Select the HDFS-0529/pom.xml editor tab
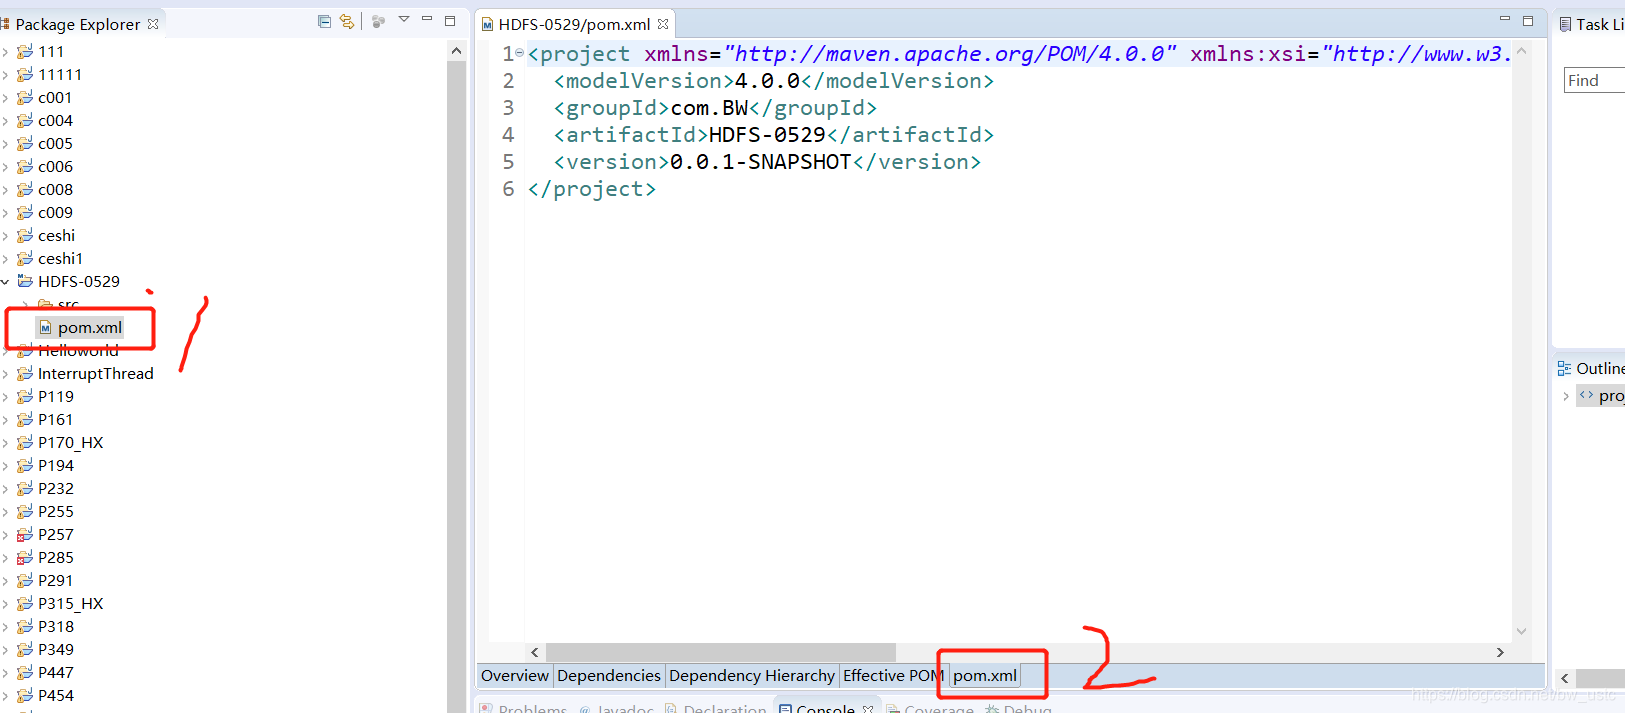 (x=574, y=24)
